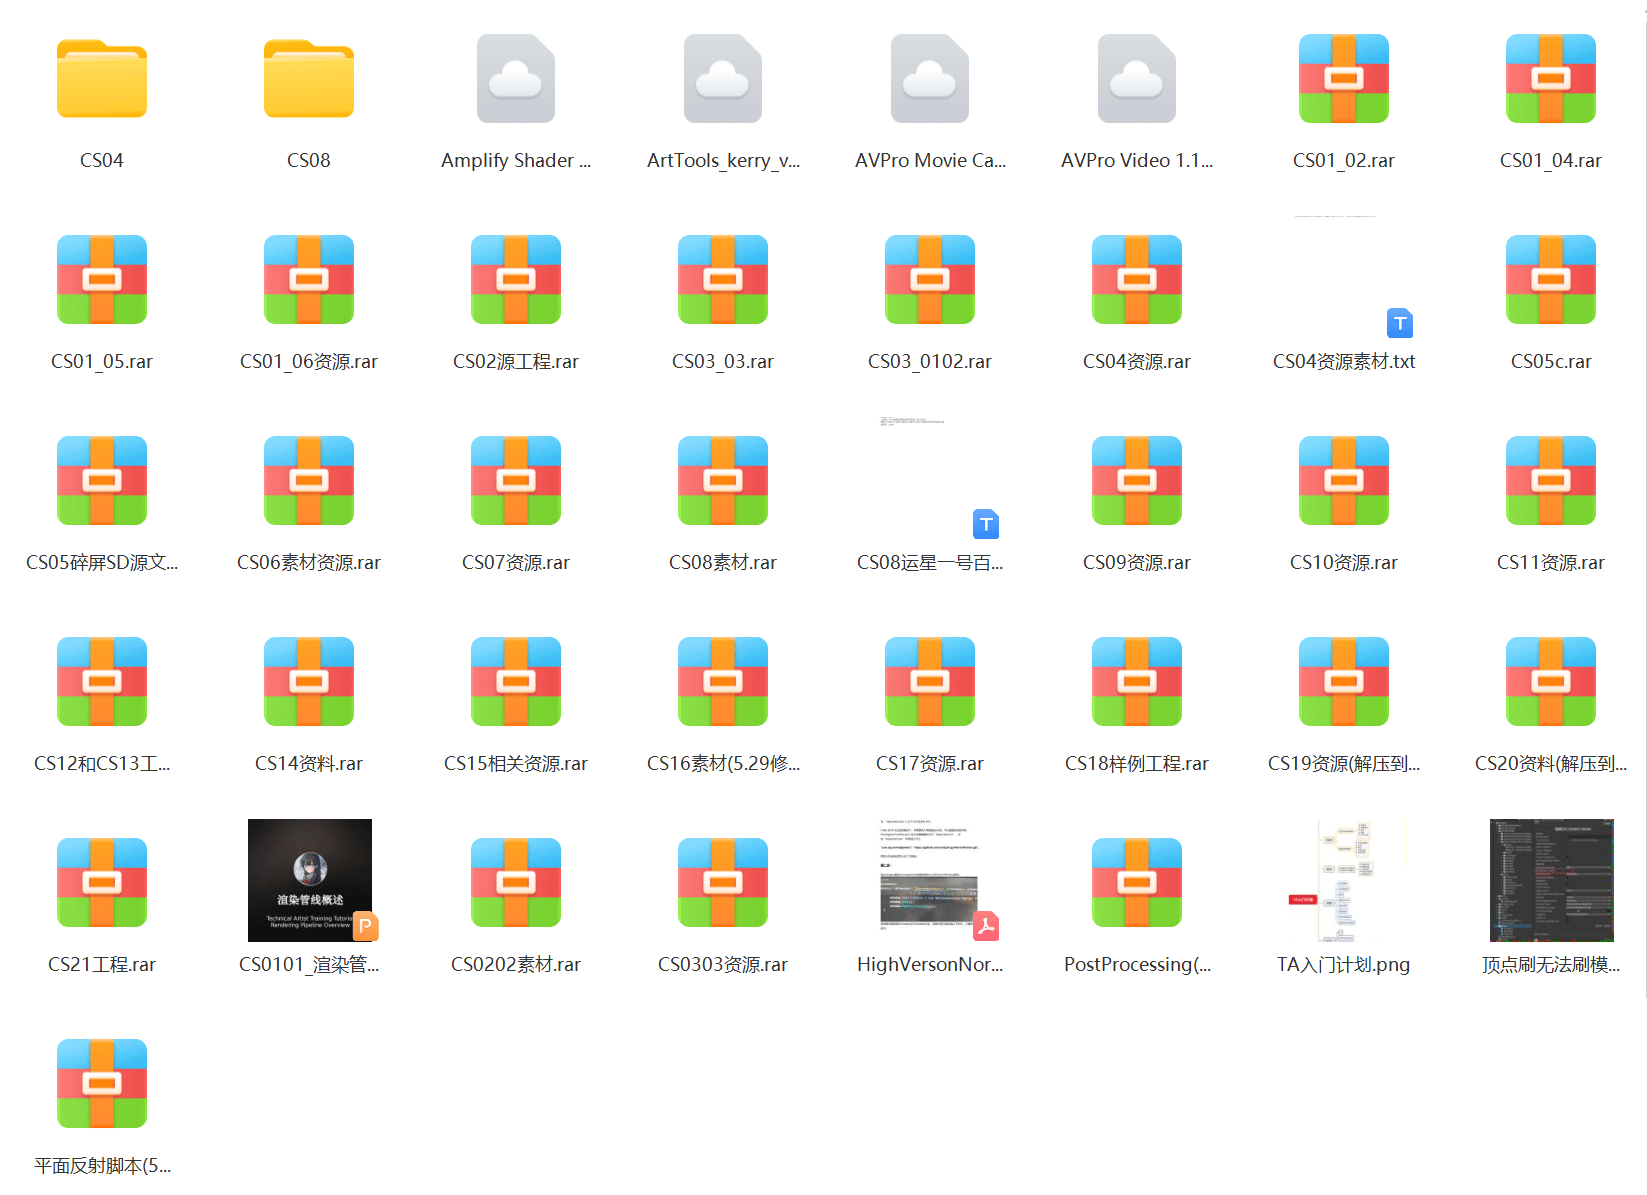Open the CS08 folder
Viewport: 1647px width, 1195px height.
(x=308, y=80)
